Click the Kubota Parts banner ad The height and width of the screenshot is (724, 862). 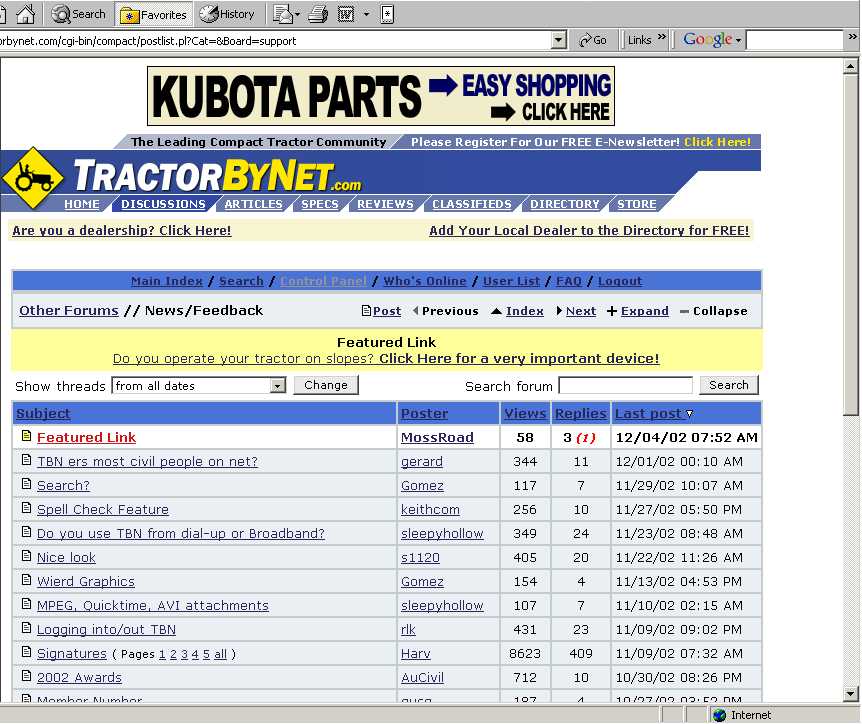point(380,96)
